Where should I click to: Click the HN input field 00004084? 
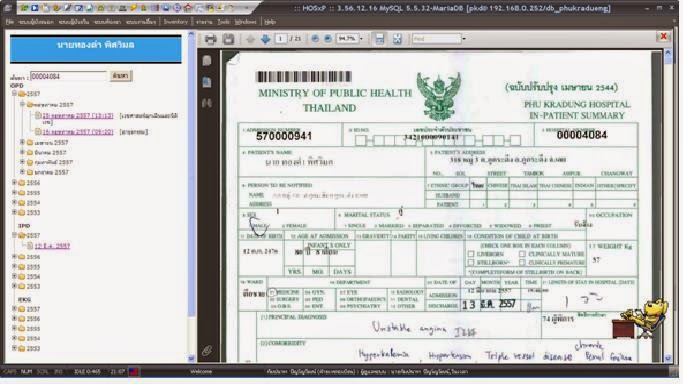[x=68, y=76]
